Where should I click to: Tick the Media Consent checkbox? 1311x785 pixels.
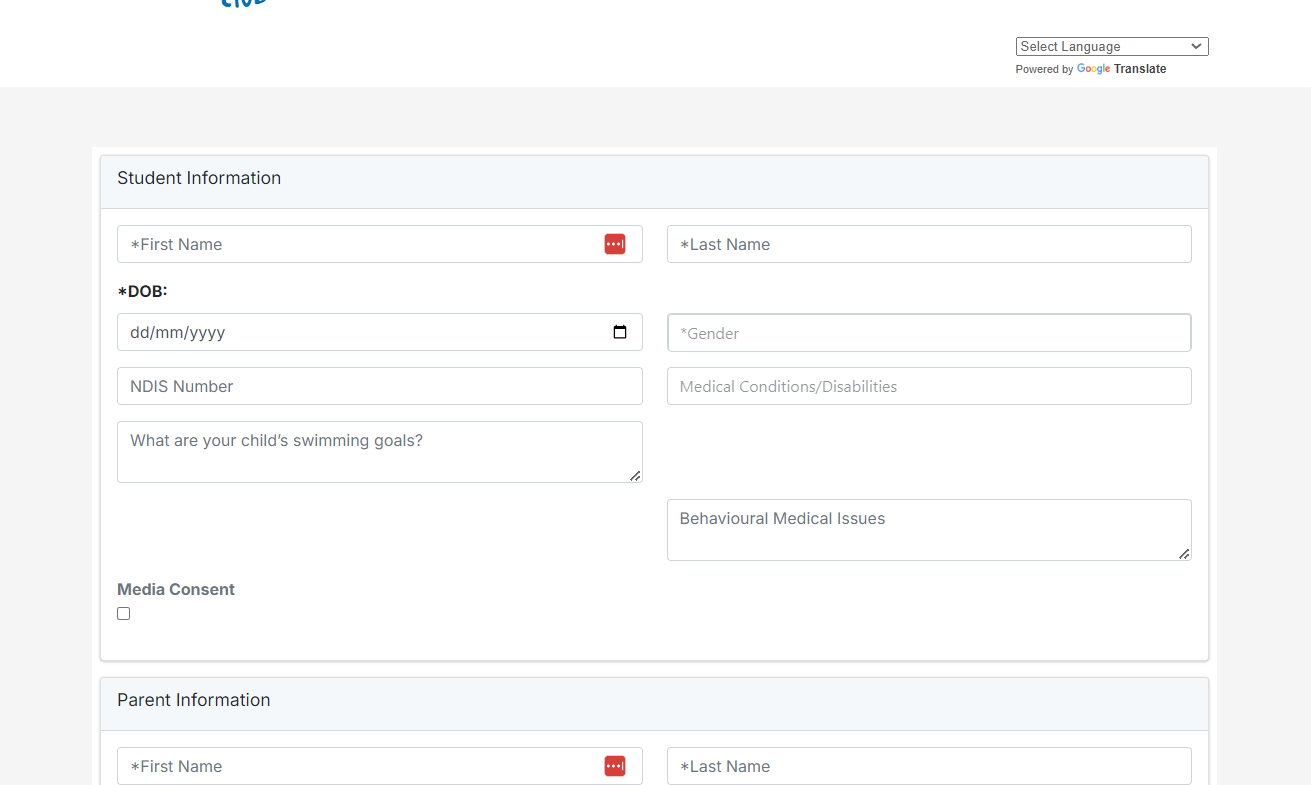click(x=124, y=614)
